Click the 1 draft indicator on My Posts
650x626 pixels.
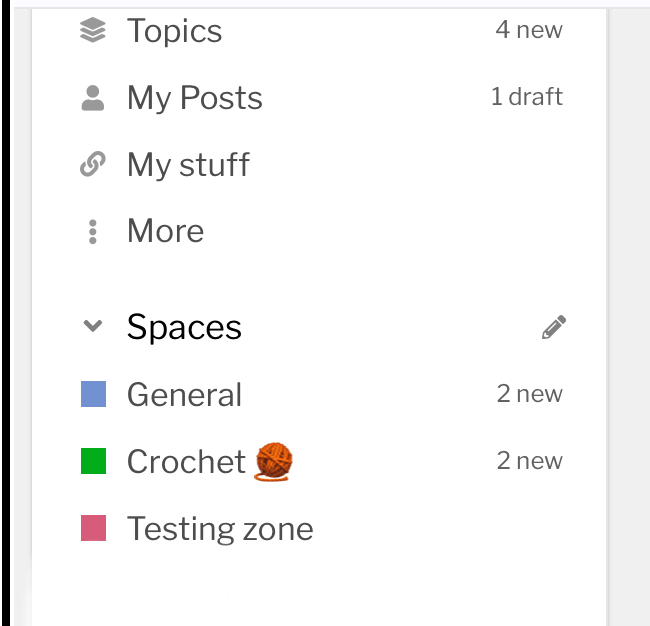(527, 97)
